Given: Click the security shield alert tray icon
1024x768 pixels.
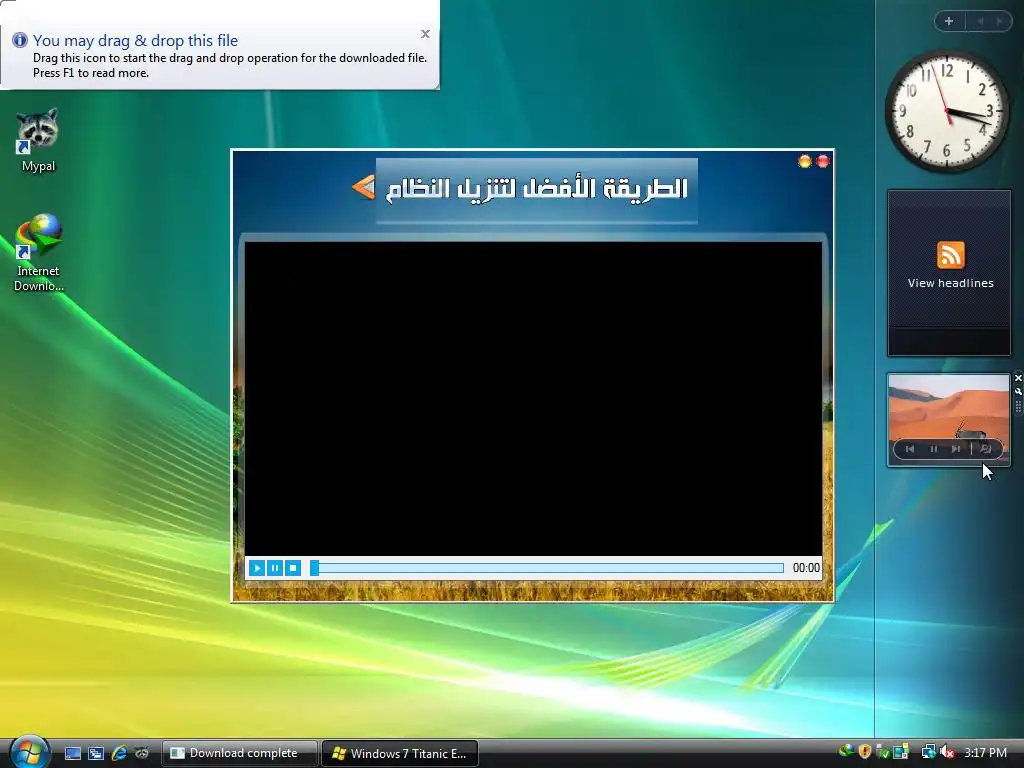Looking at the screenshot, I should coord(865,752).
